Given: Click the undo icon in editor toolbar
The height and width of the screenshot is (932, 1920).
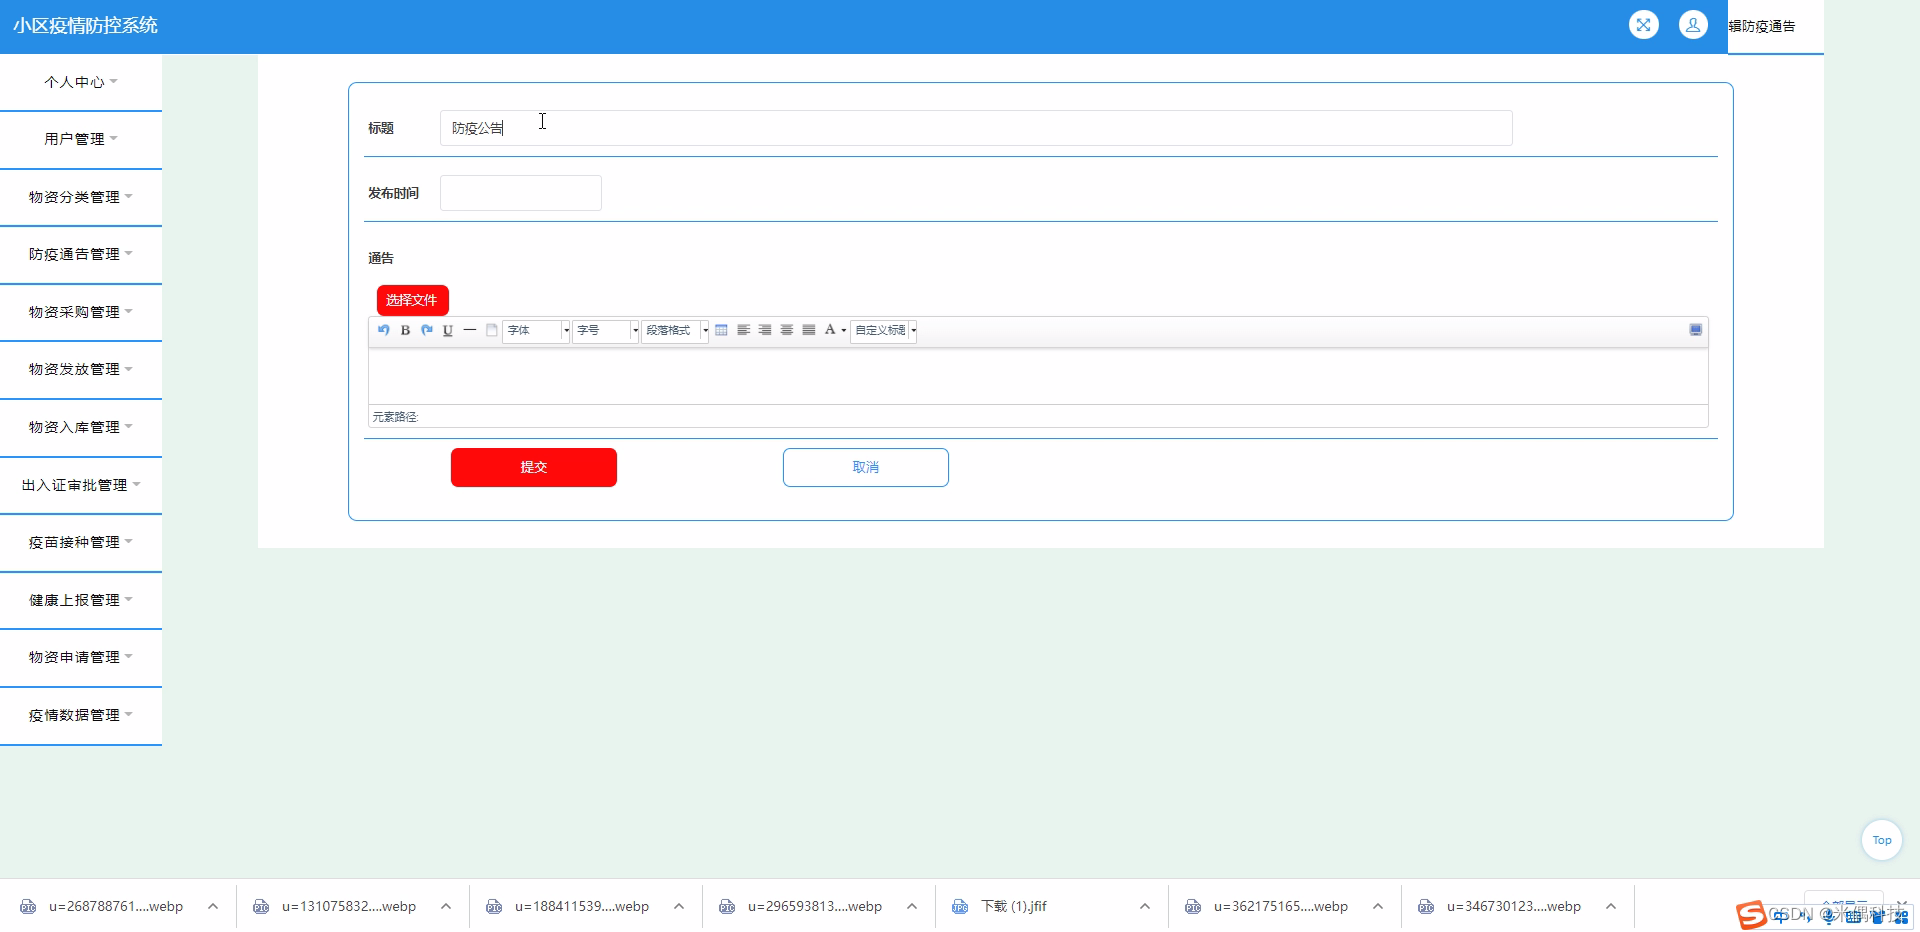Looking at the screenshot, I should tap(383, 330).
